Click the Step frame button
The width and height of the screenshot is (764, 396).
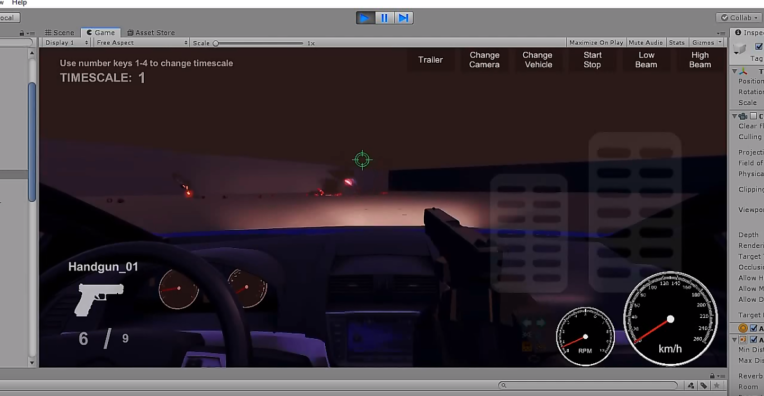pos(403,18)
